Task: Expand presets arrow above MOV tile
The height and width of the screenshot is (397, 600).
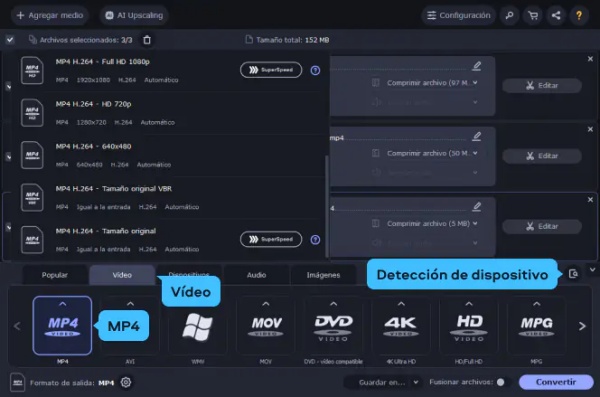Action: pos(266,304)
